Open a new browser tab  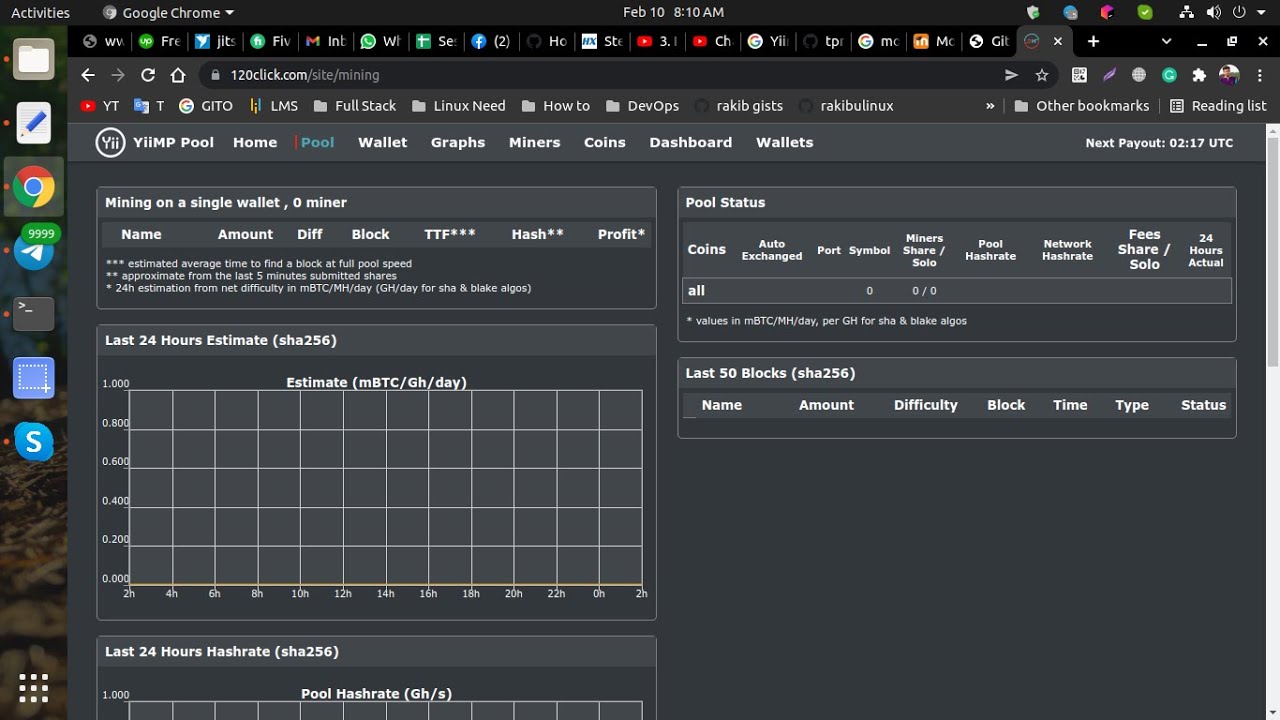(1093, 41)
